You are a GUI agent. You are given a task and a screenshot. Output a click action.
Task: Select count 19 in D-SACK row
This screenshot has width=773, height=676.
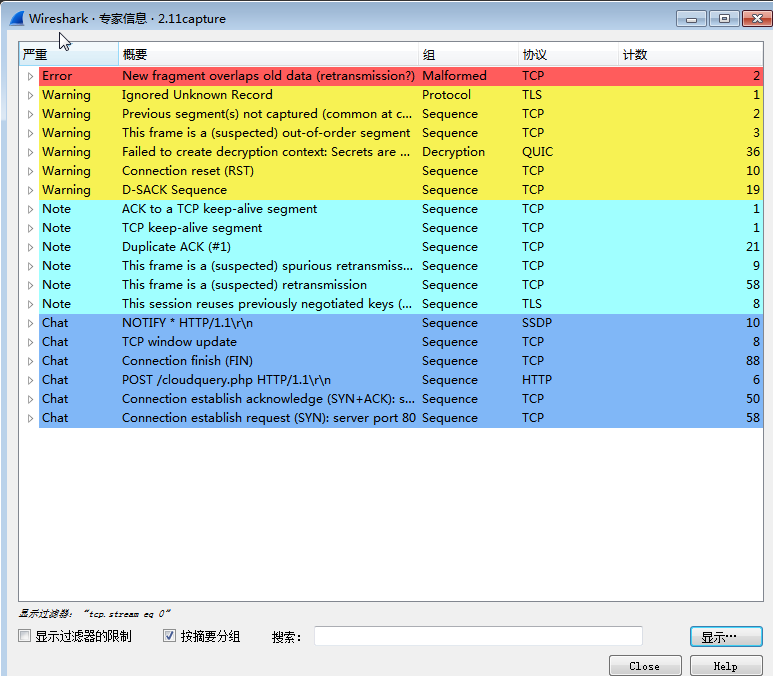click(x=753, y=190)
